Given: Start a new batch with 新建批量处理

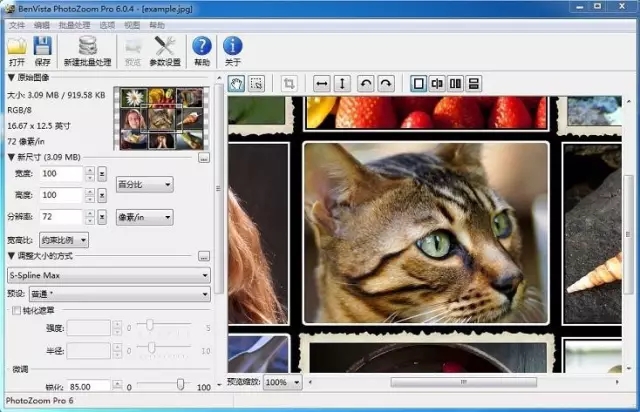Looking at the screenshot, I should [x=87, y=46].
